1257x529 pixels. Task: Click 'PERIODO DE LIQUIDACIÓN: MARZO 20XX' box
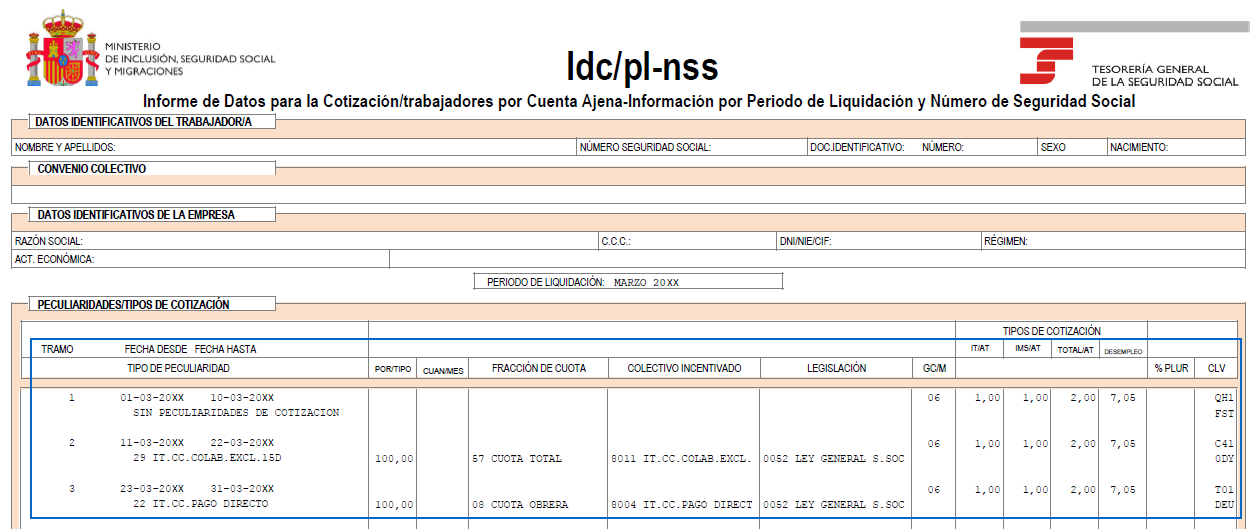click(628, 282)
